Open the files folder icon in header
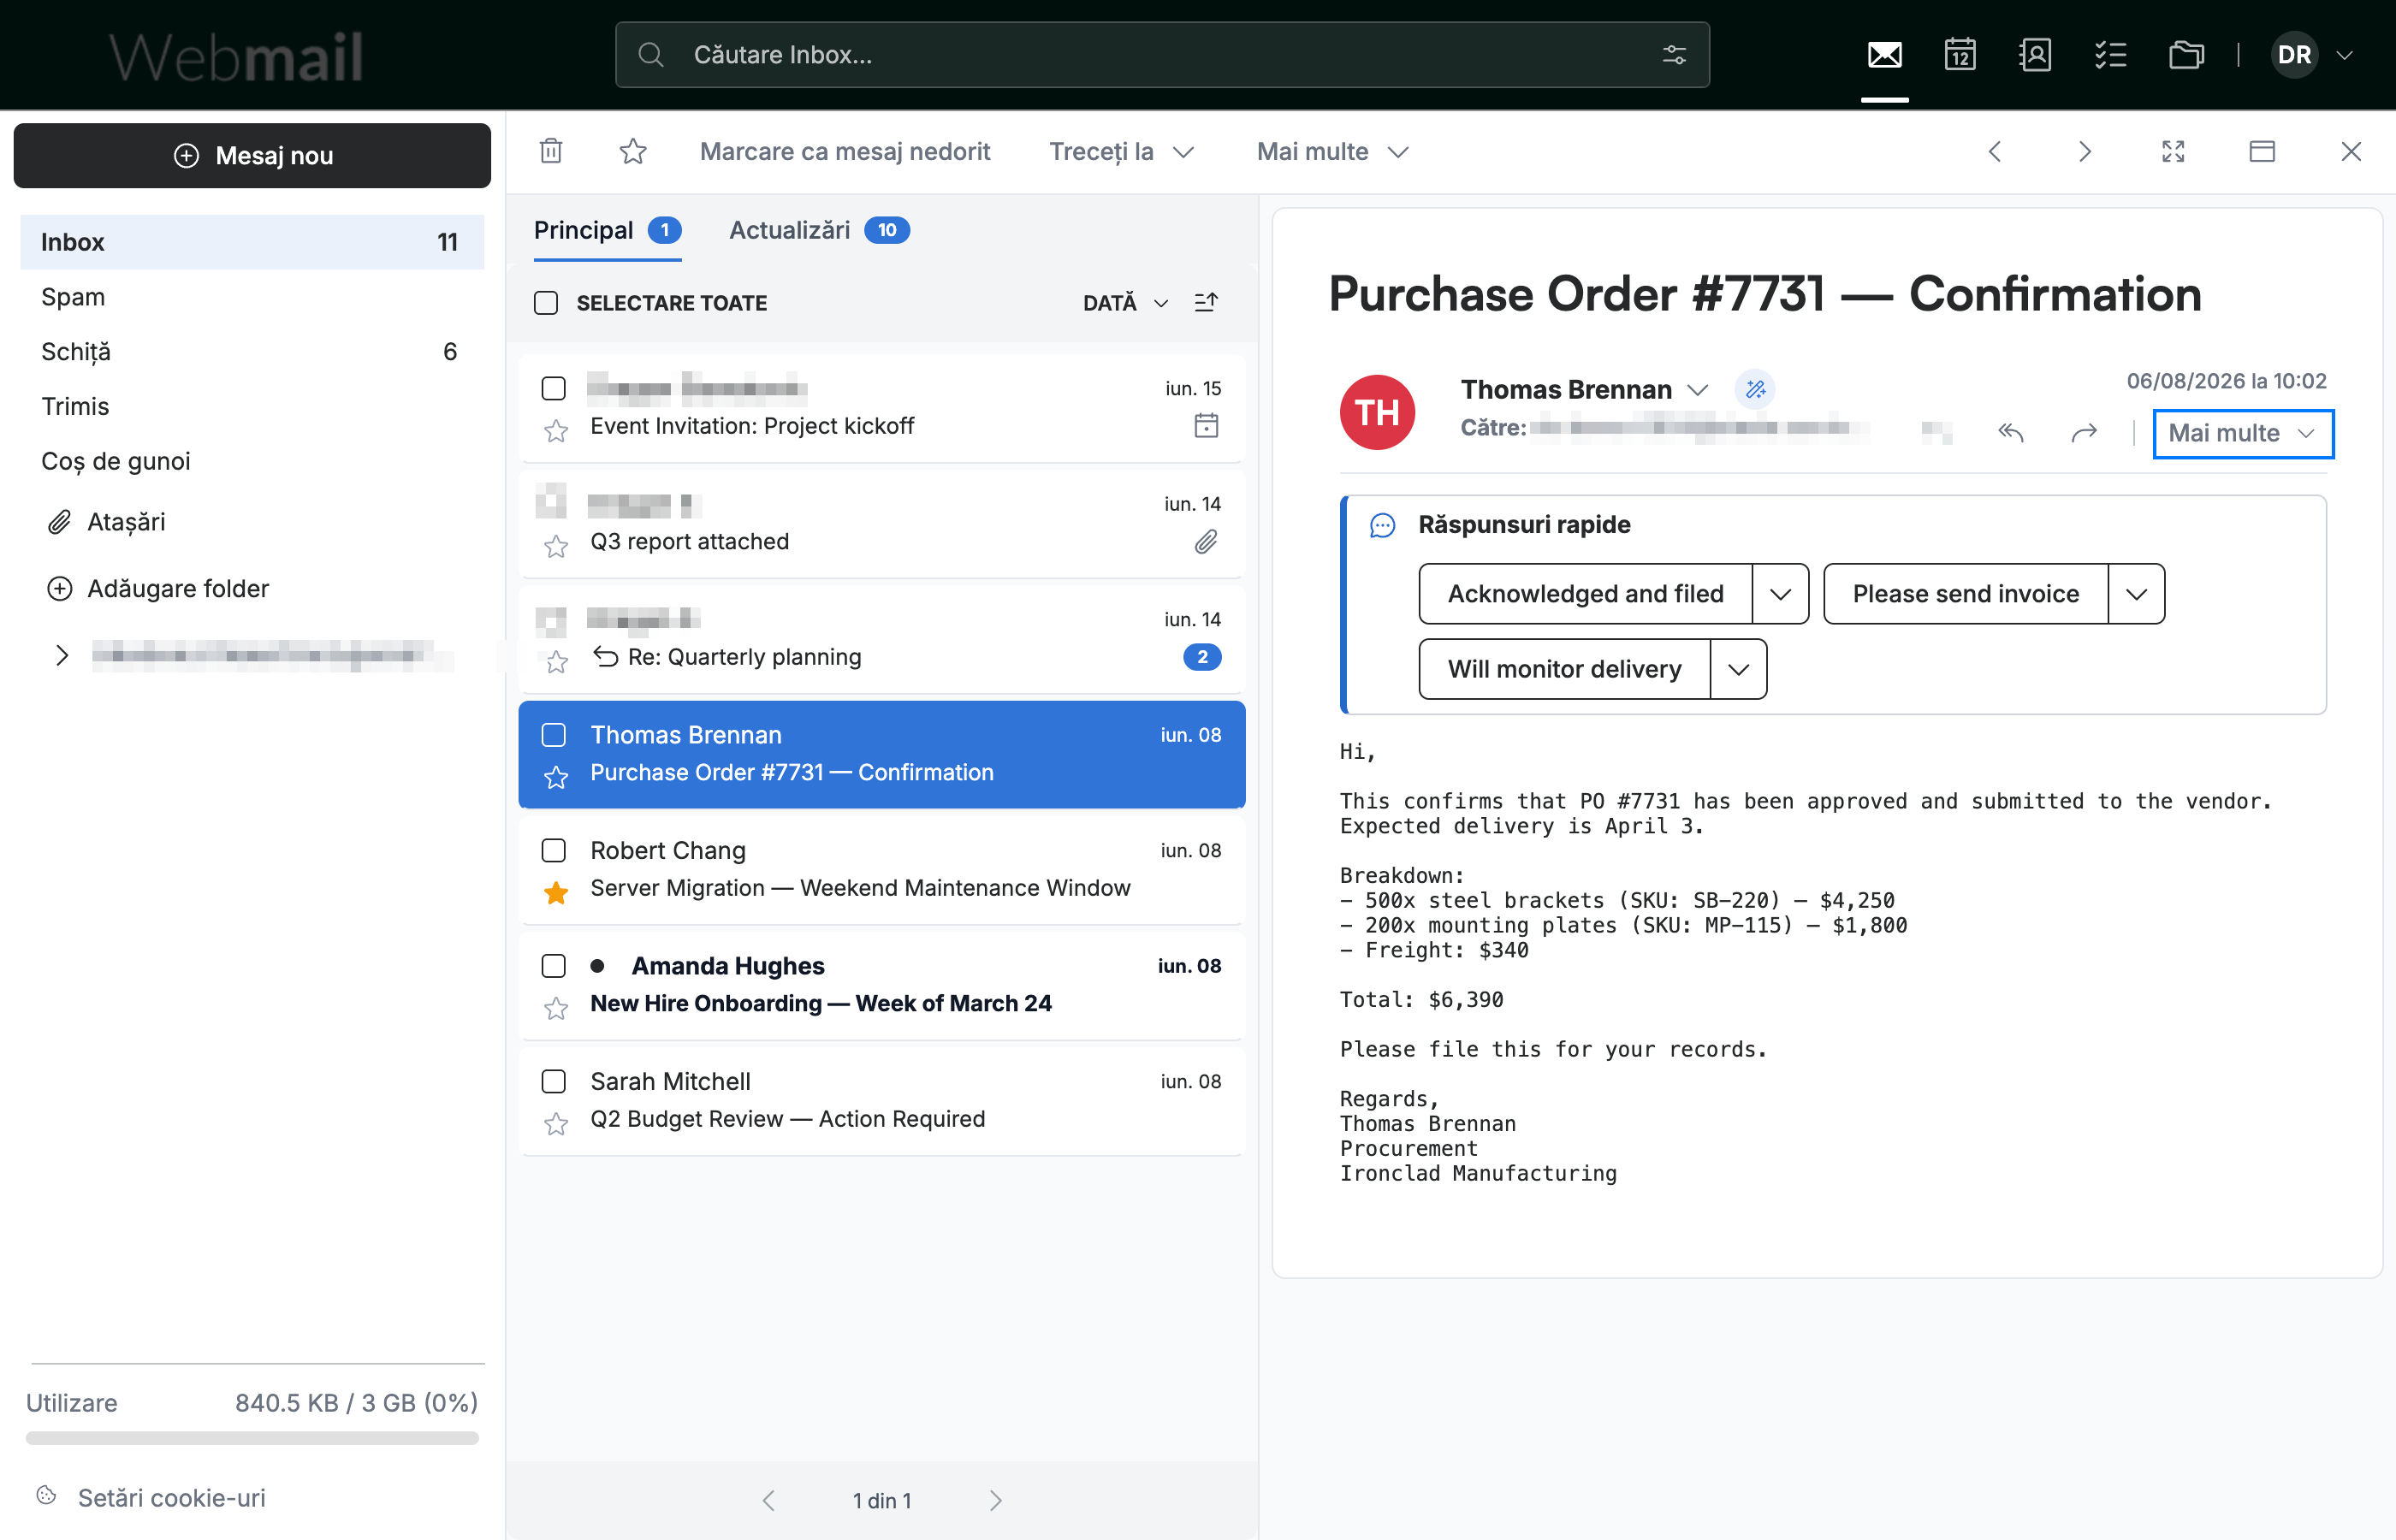 click(x=2186, y=55)
